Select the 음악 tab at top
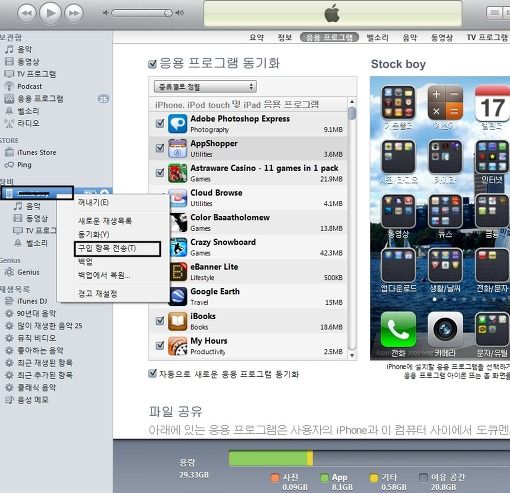Viewport: 510px width, 493px height. pos(410,37)
